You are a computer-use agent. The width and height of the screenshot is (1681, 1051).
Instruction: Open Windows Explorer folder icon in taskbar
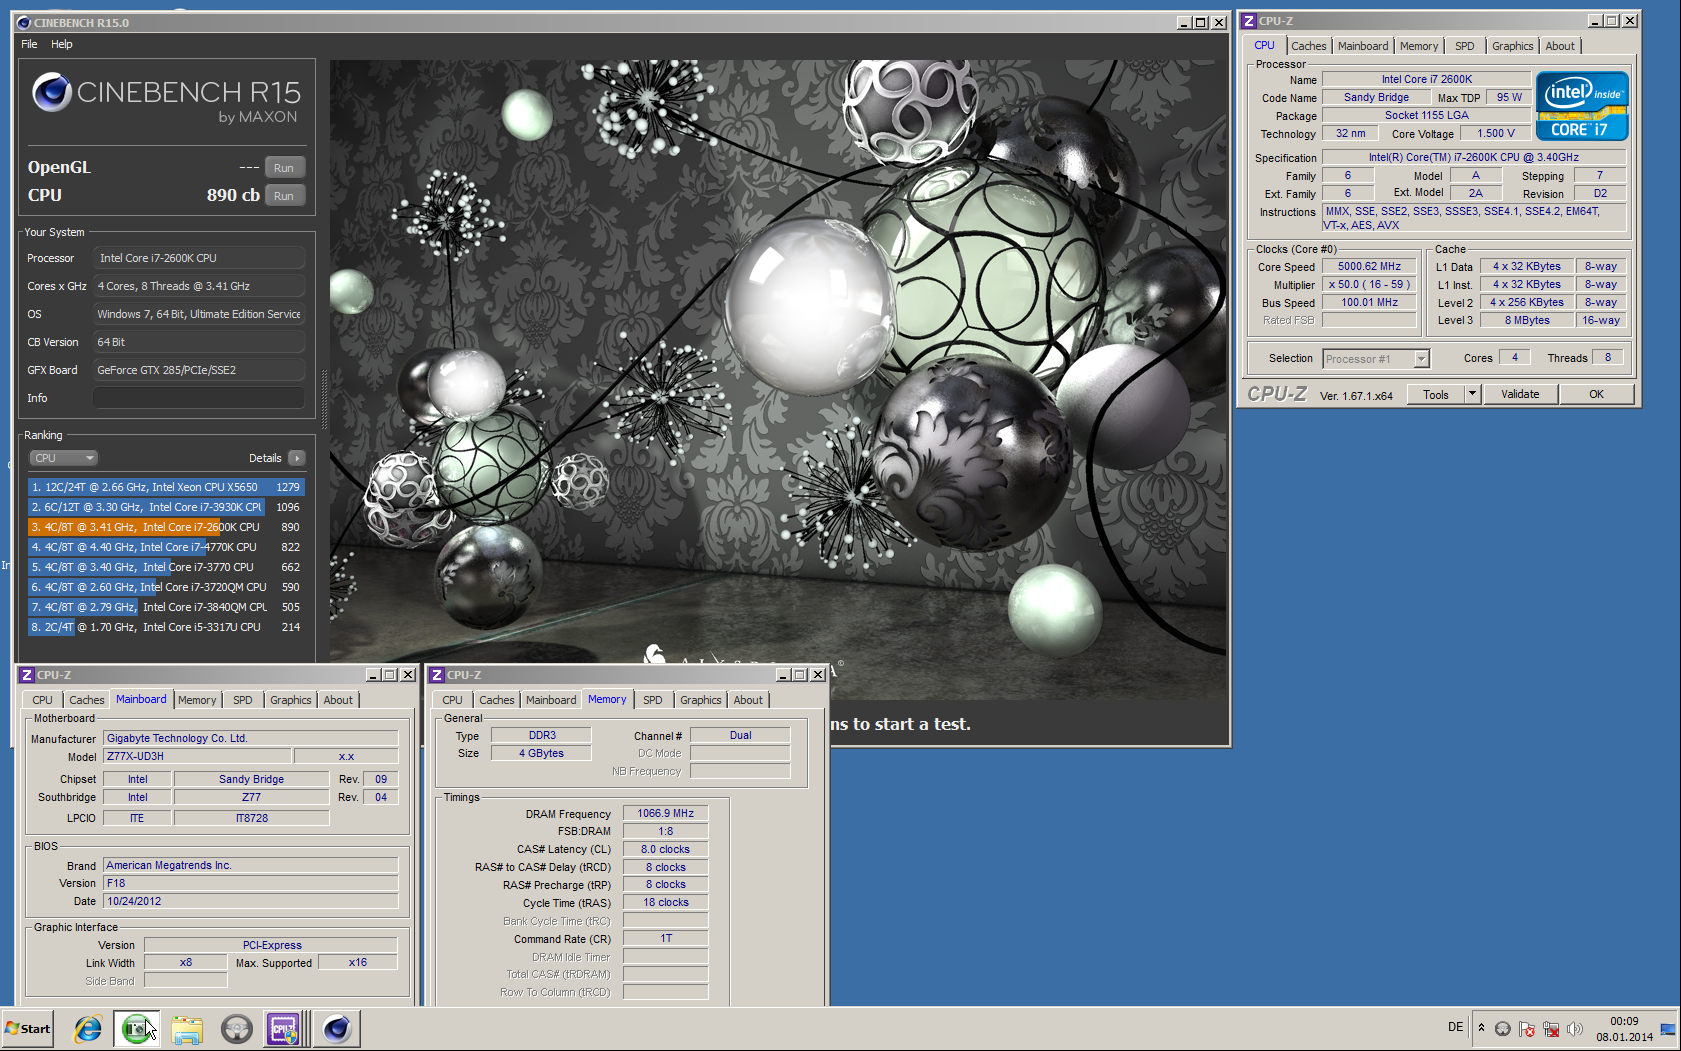(x=187, y=1028)
